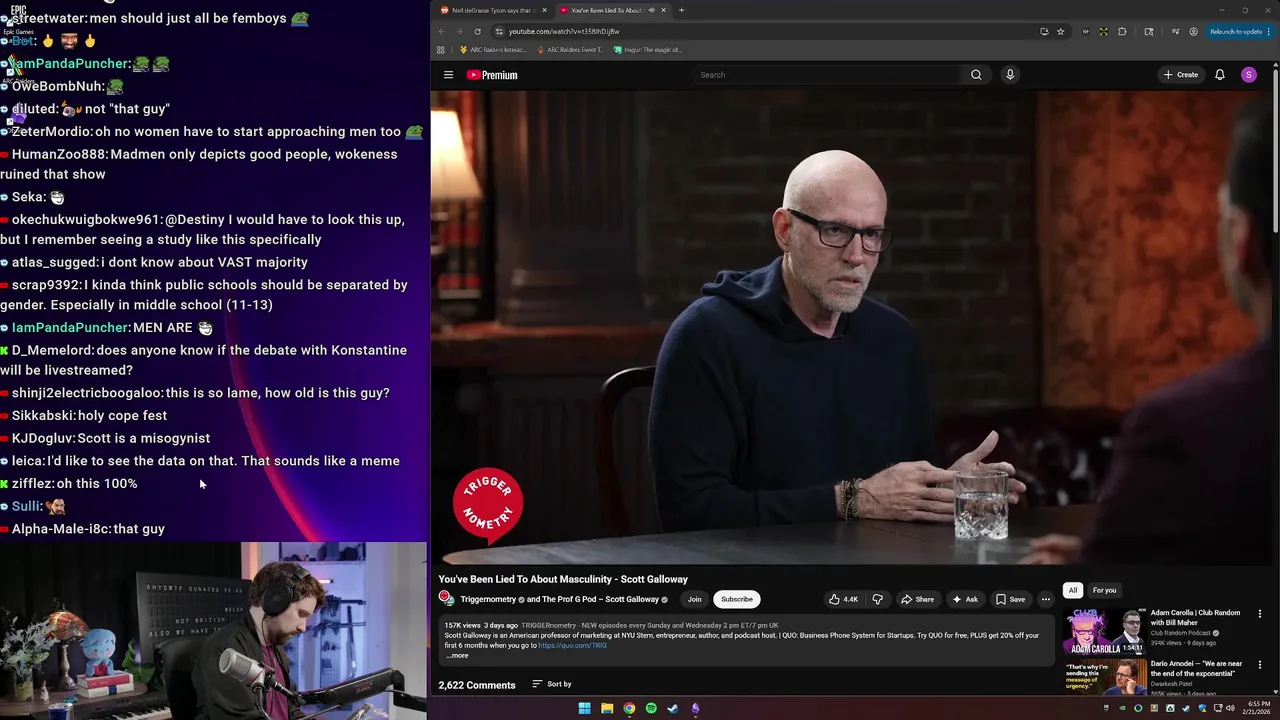Image resolution: width=1280 pixels, height=720 pixels.
Task: Select the For you filter chip
Action: pos(1104,590)
